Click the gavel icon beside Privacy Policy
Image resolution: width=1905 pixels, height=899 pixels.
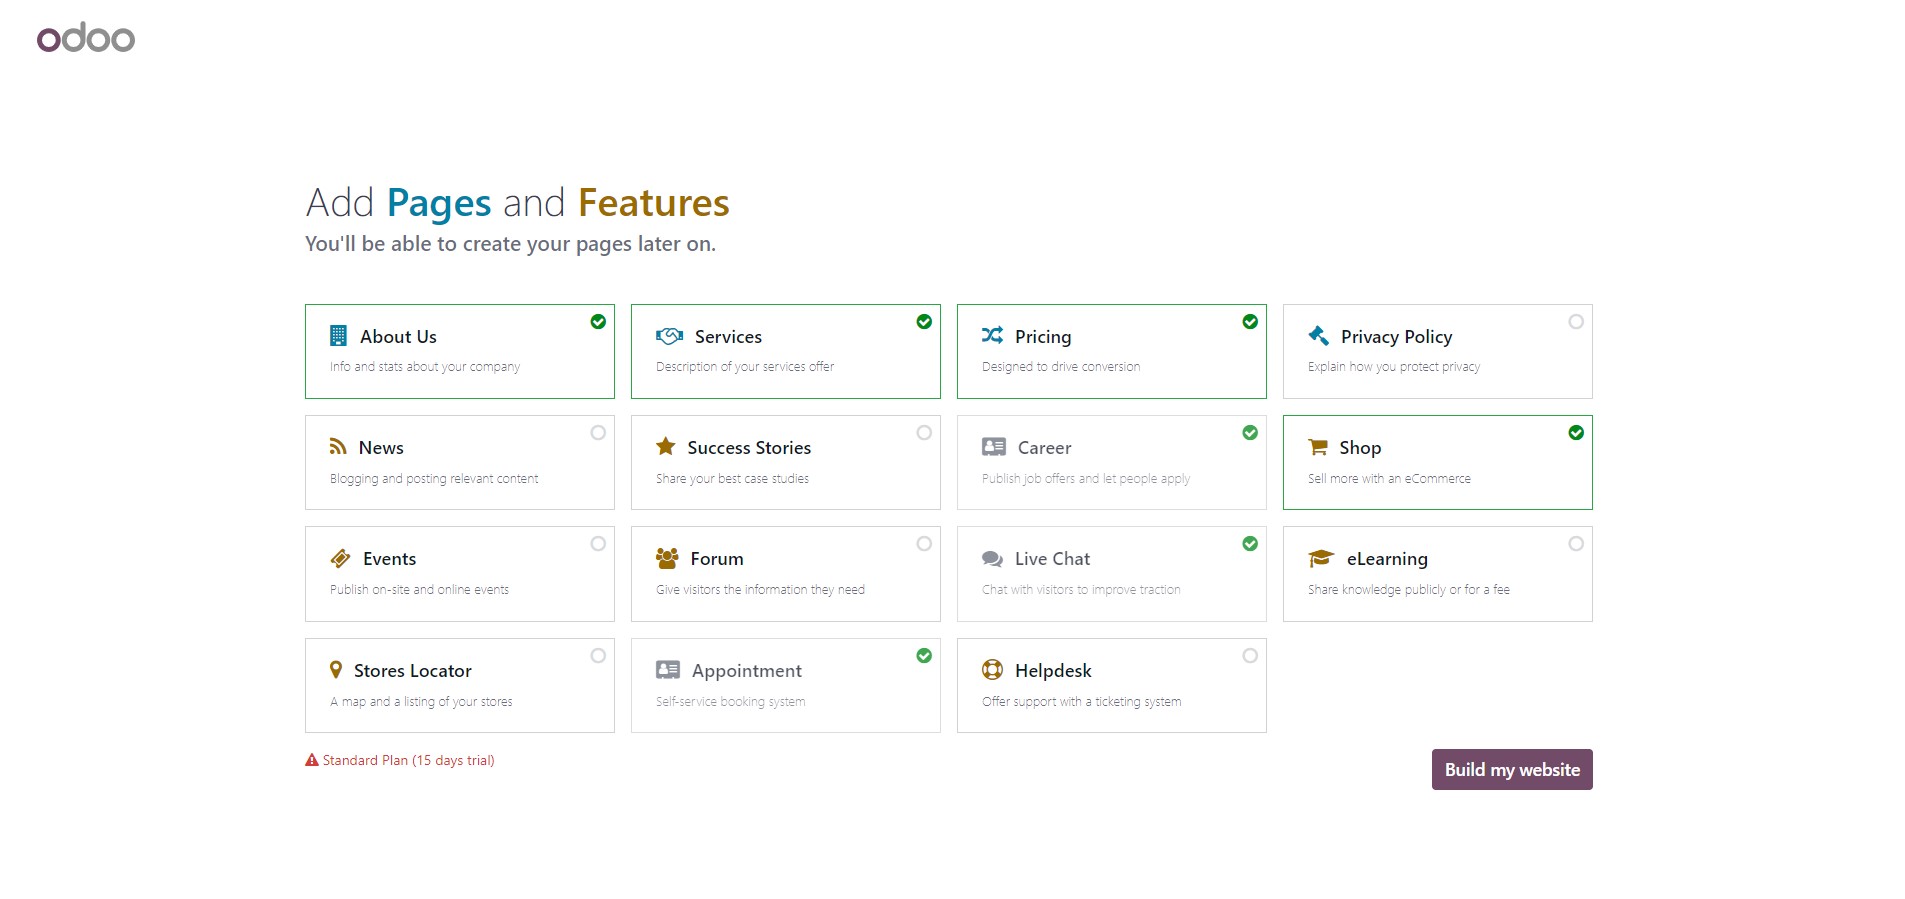[x=1319, y=336]
